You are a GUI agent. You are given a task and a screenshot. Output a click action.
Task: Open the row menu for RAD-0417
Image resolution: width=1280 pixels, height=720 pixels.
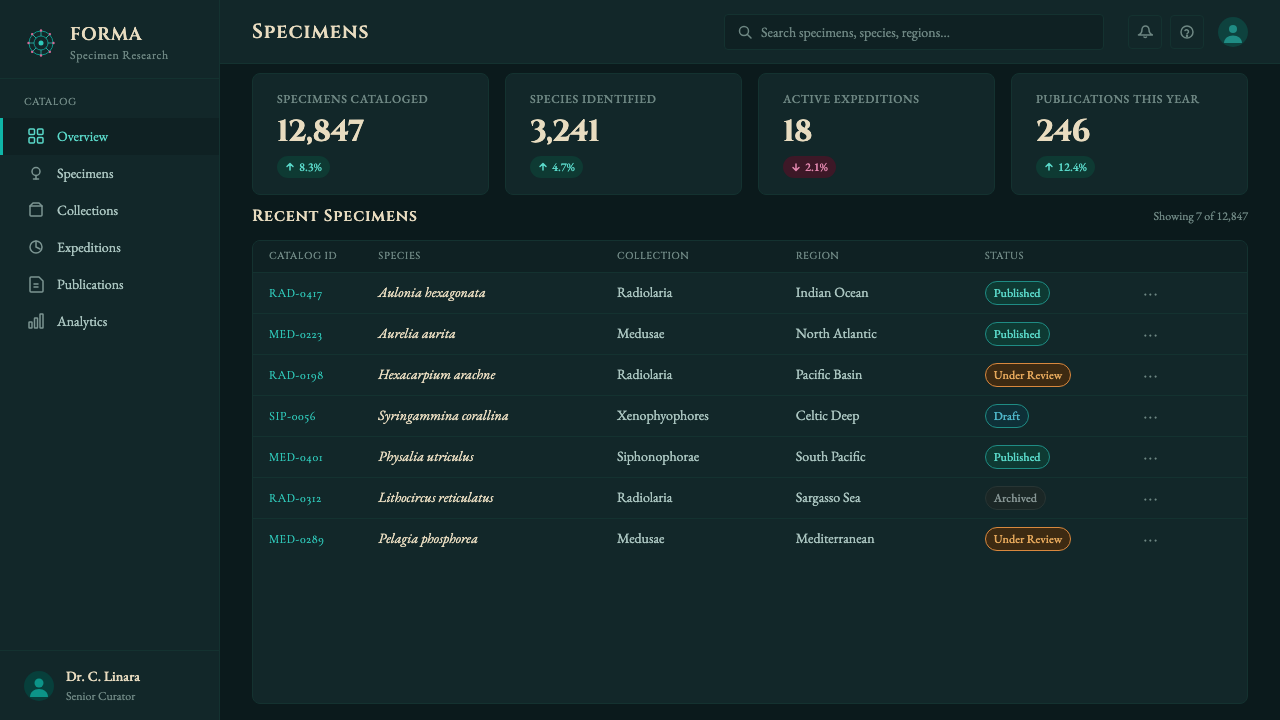(1150, 294)
